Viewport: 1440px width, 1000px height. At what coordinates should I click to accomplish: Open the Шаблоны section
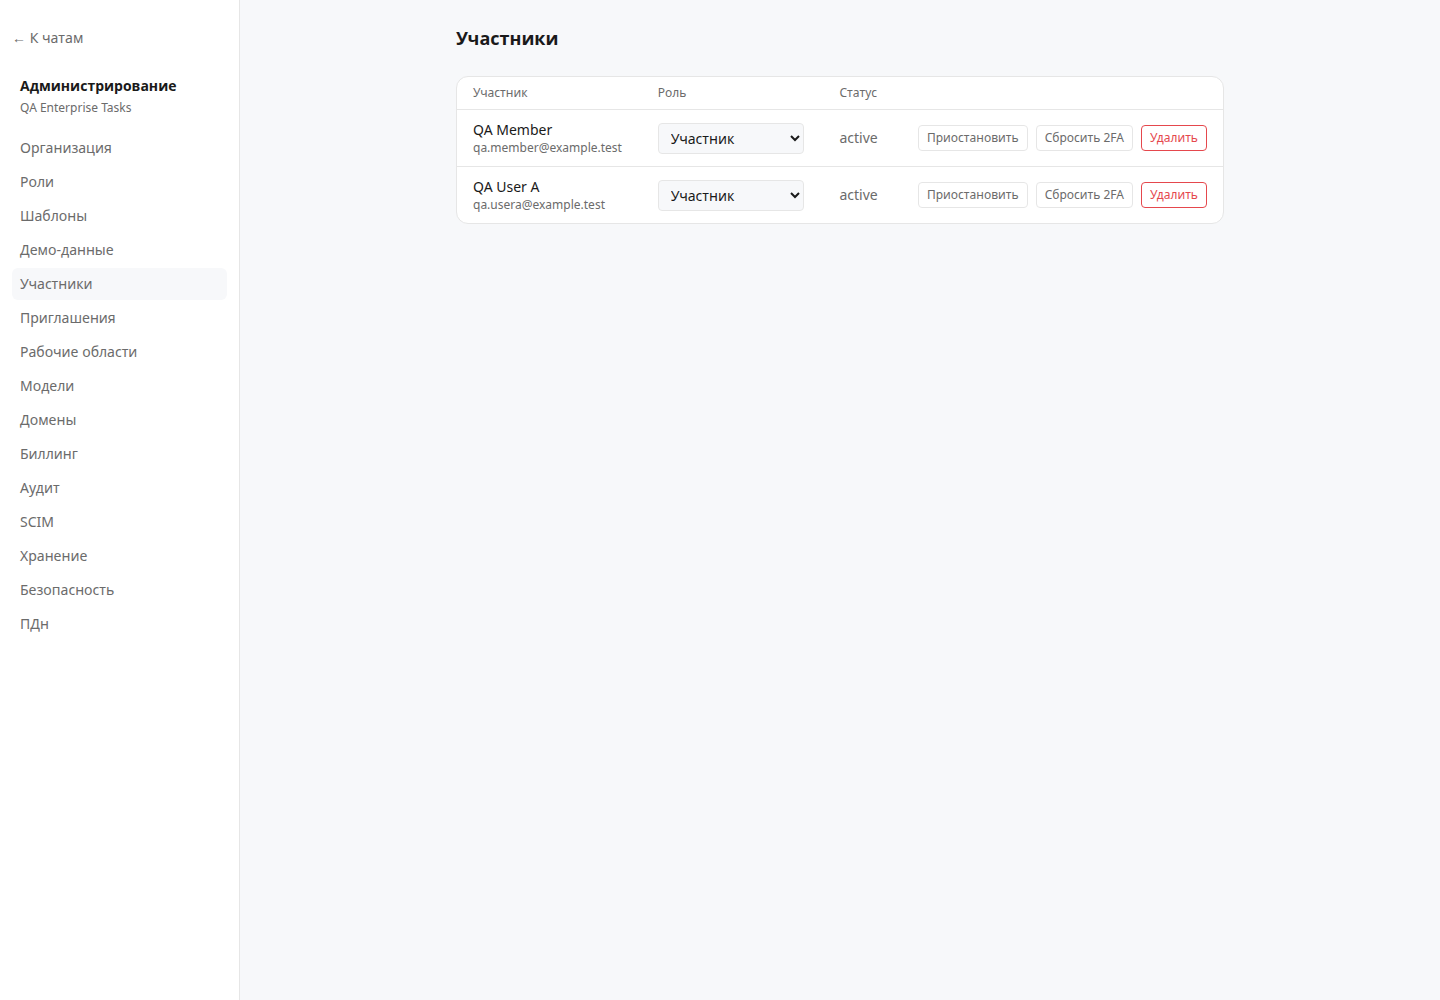pos(119,216)
